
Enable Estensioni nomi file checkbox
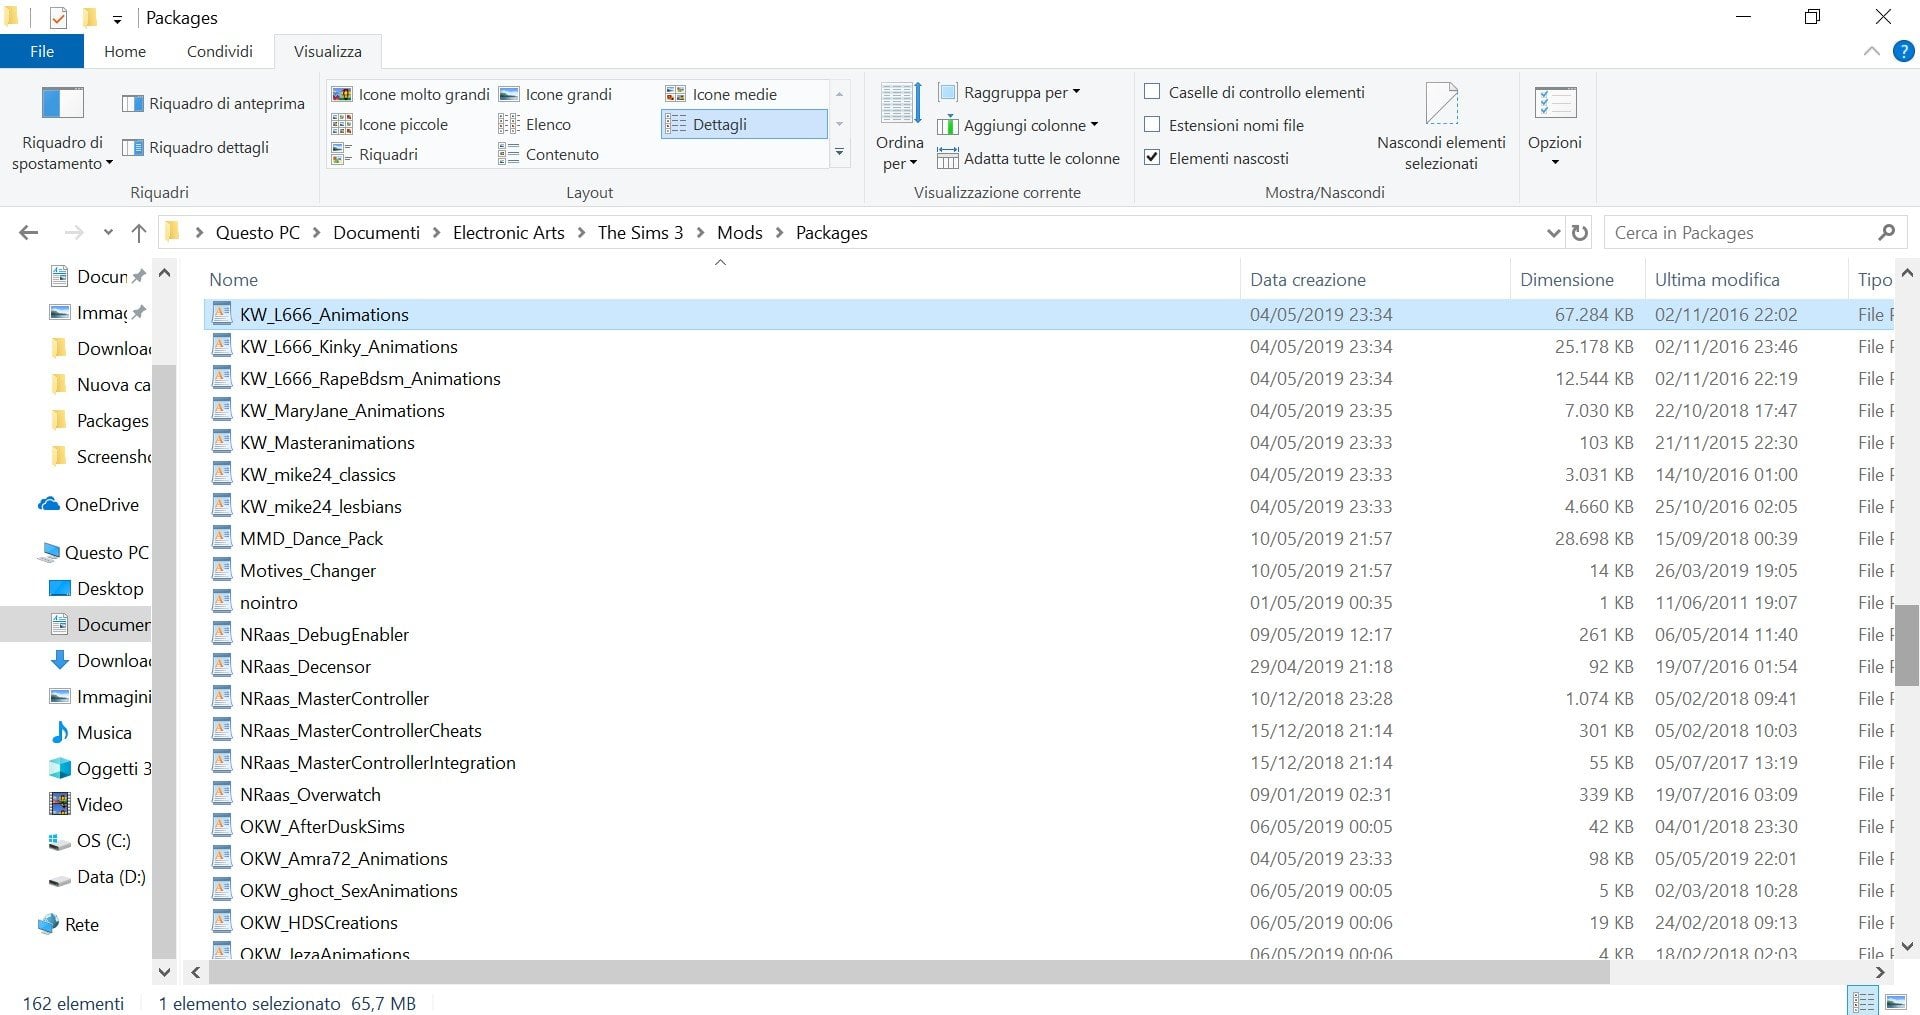click(1152, 125)
